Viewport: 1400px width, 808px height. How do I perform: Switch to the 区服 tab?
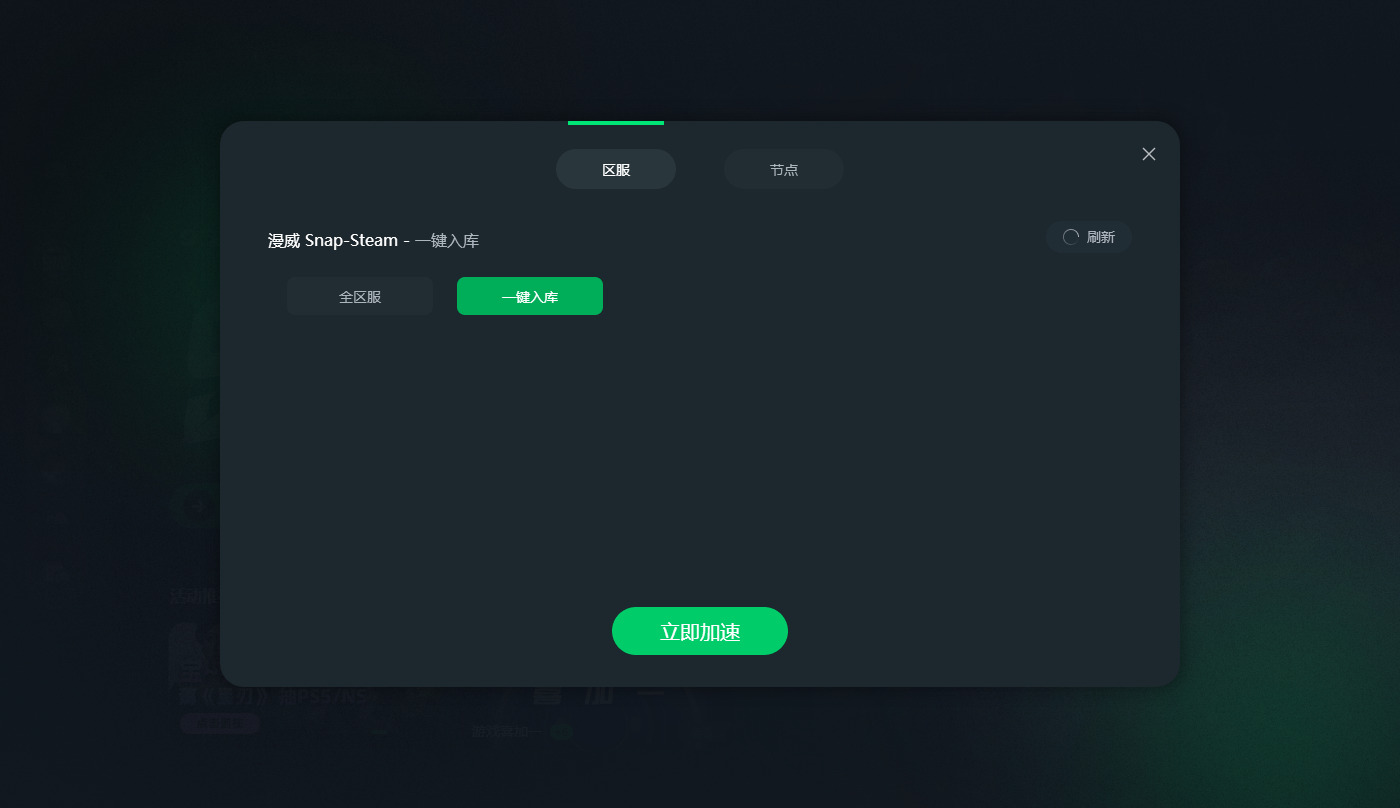coord(616,169)
